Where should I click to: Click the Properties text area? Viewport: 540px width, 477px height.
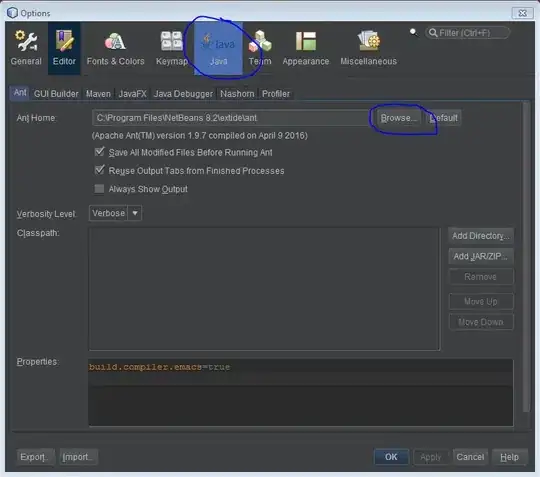tap(301, 393)
